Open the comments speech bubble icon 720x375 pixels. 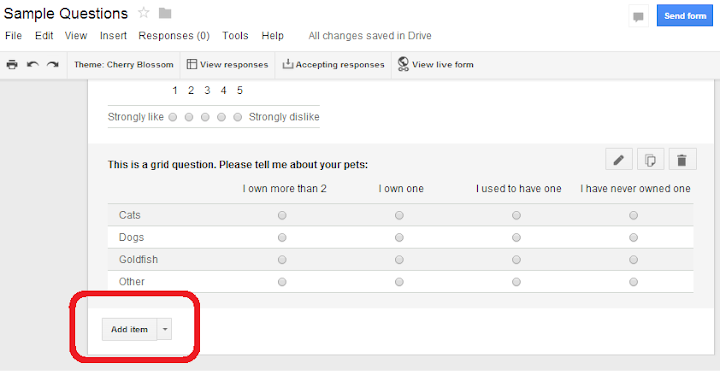point(638,17)
